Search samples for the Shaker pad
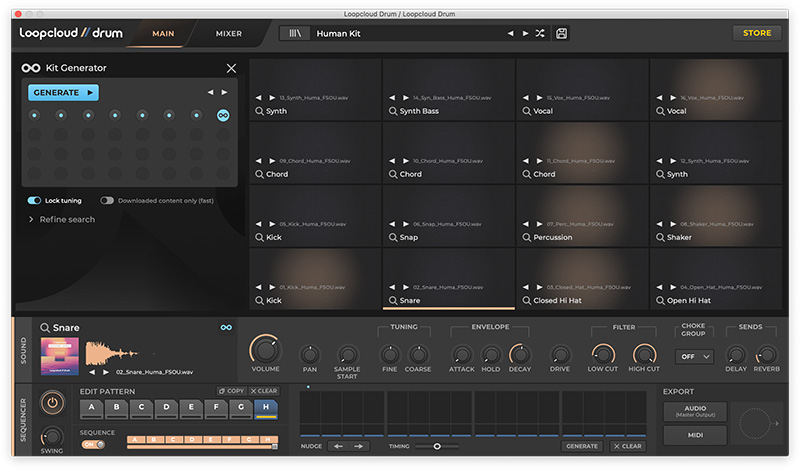 pos(660,237)
